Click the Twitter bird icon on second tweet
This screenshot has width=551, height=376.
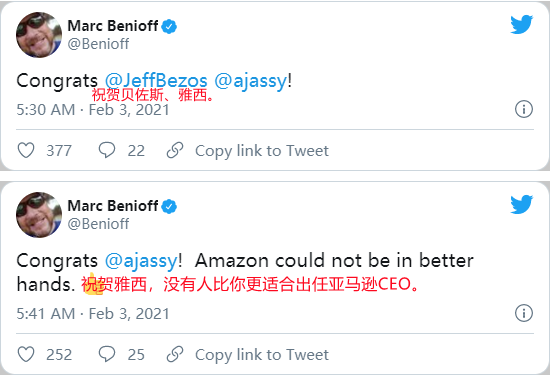(x=522, y=204)
